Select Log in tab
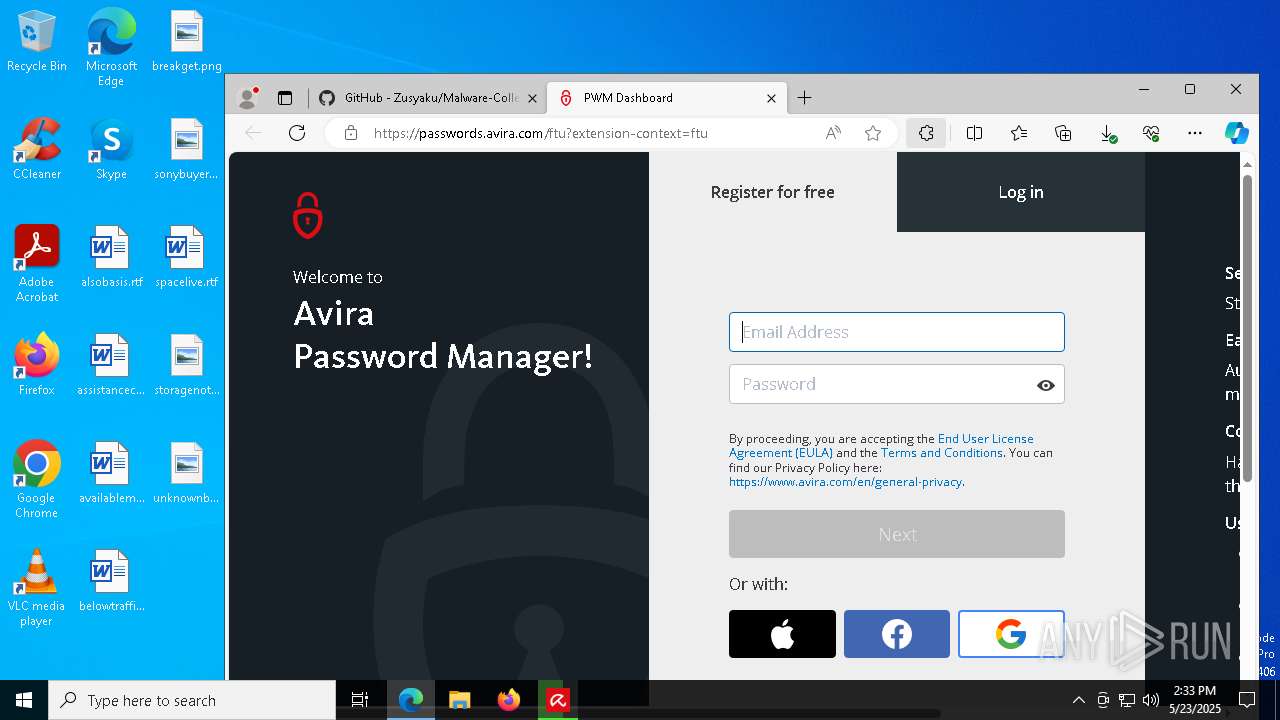 [x=1021, y=192]
